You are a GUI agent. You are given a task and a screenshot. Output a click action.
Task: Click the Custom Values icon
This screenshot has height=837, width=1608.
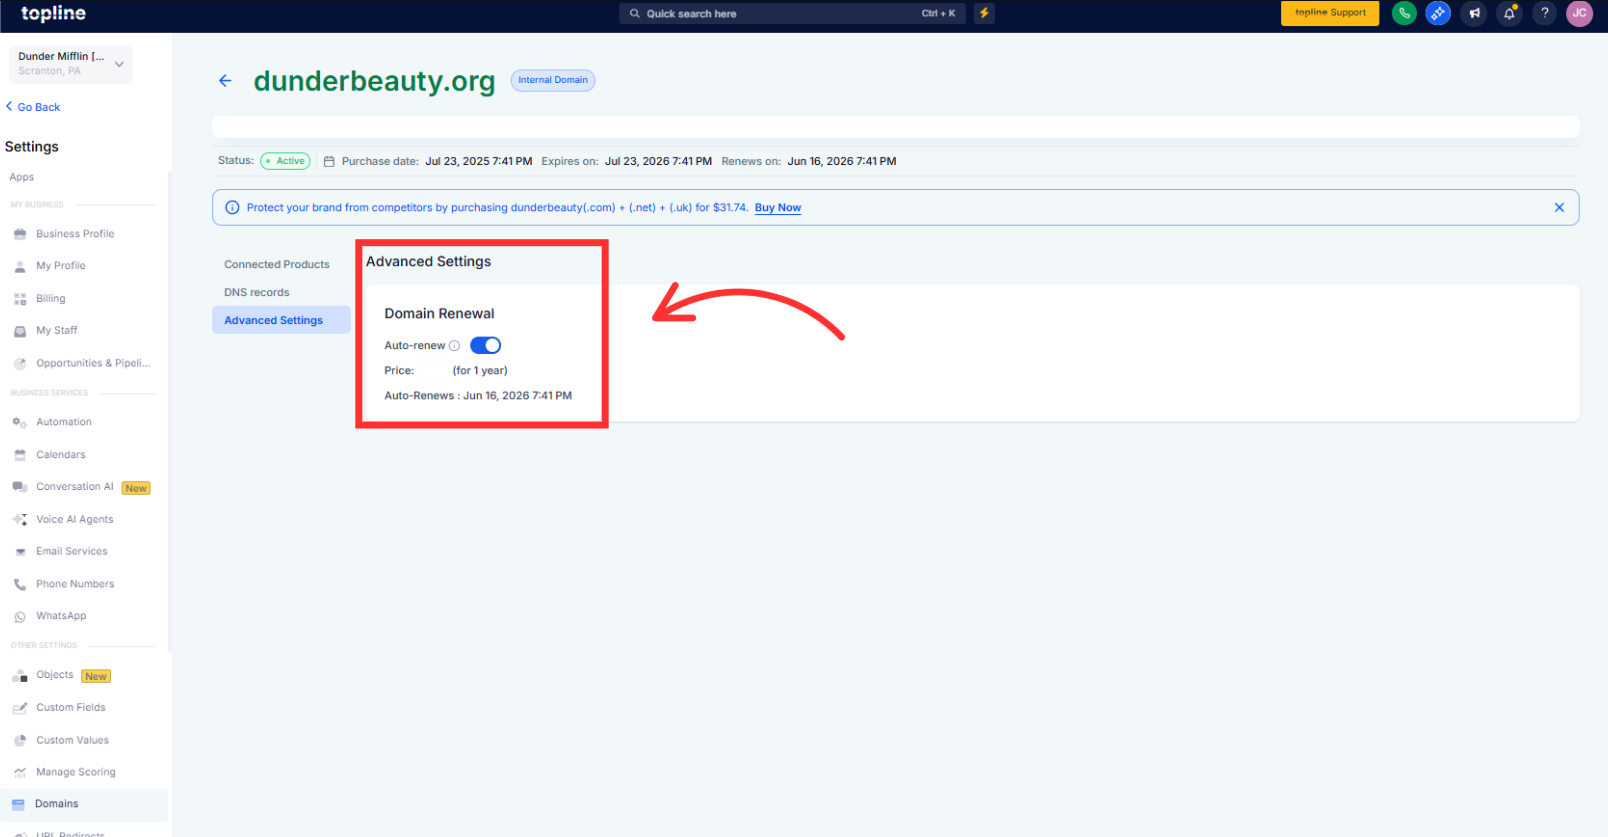click(x=20, y=741)
